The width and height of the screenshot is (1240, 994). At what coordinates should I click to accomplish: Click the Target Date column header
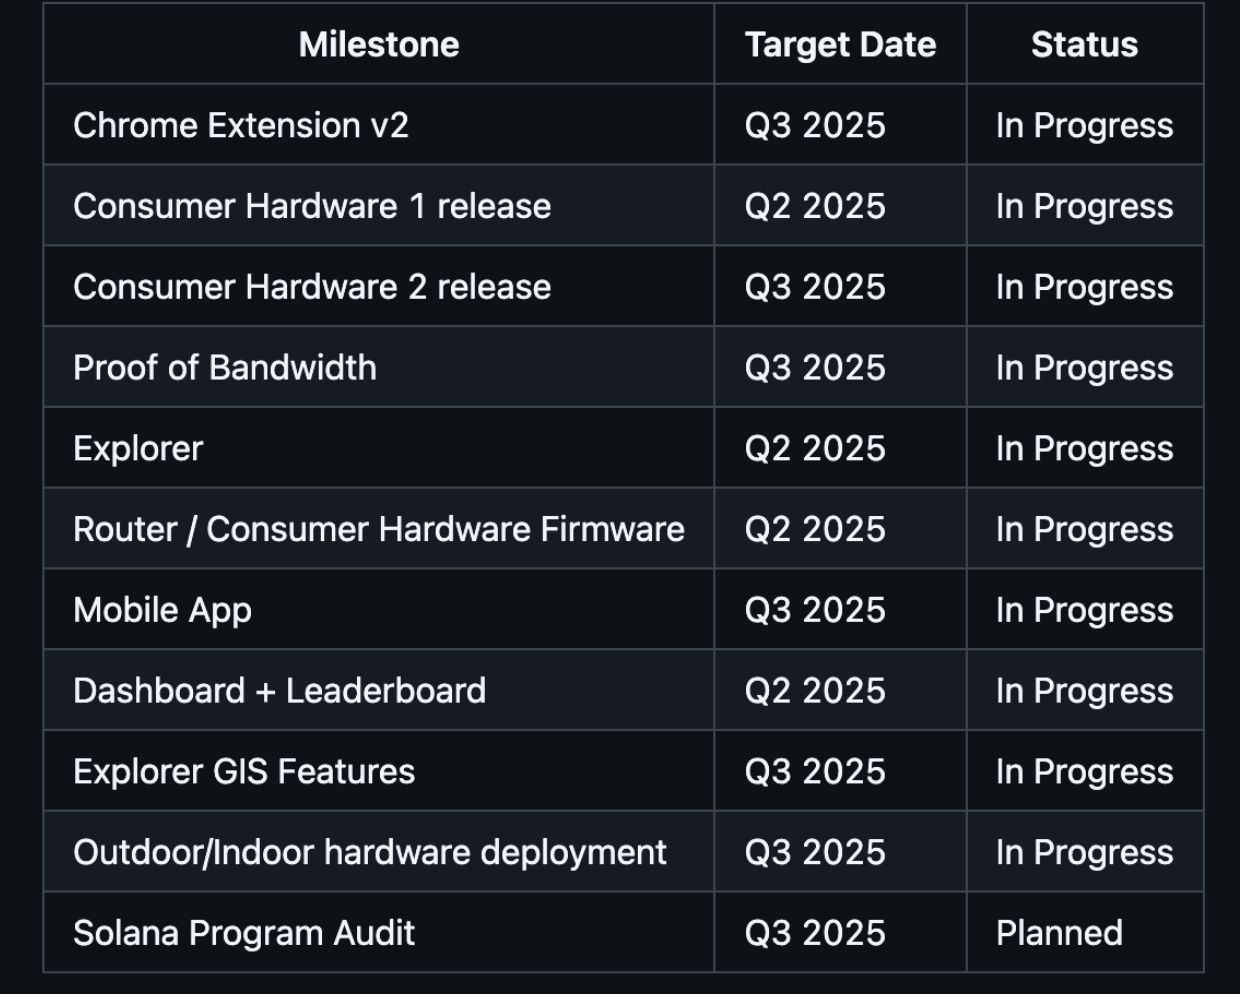pos(840,44)
